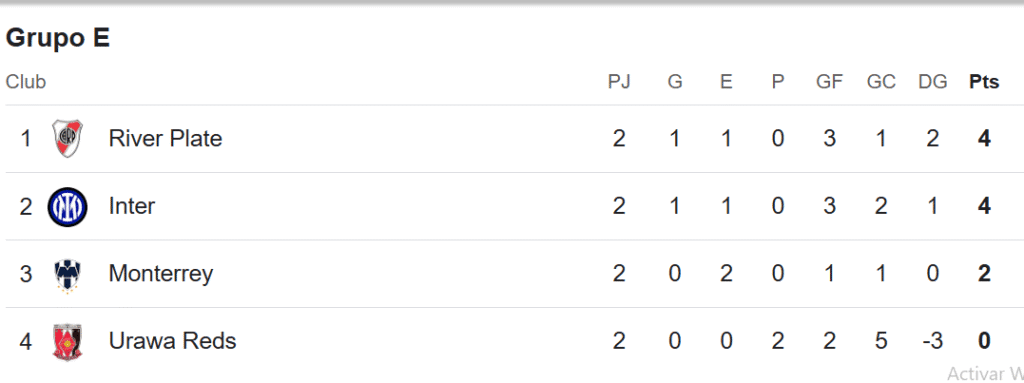Click River Plate's points value 4
Screen dimensions: 1024x383
coord(984,139)
